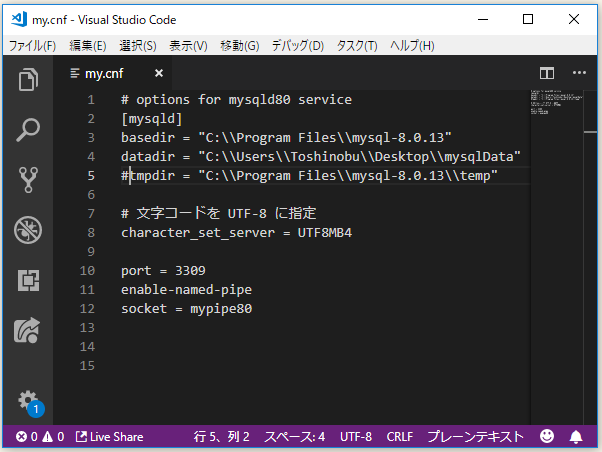Open notifications bell in status bar
The height and width of the screenshot is (452, 602).
click(576, 437)
